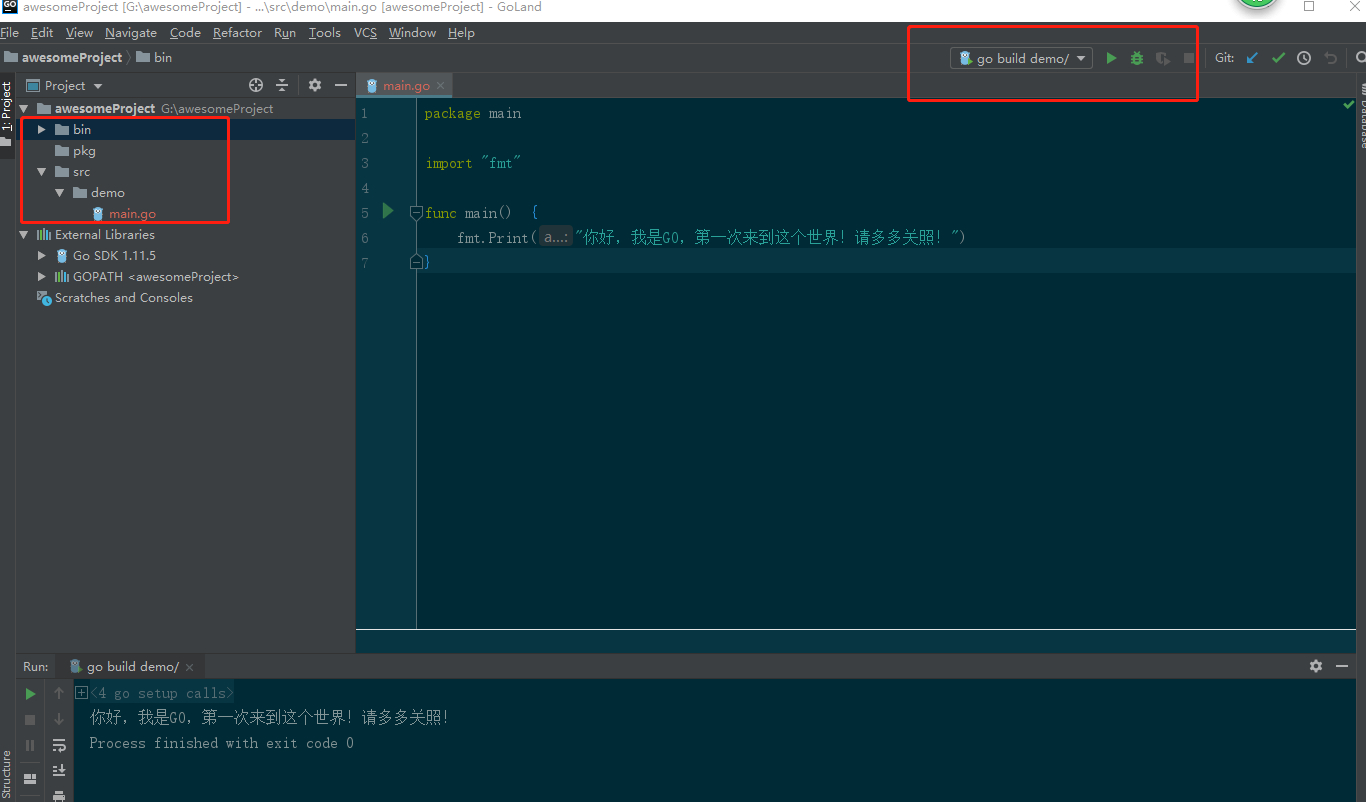Collapse the awesomeProject root node
This screenshot has height=802, width=1366.
click(x=23, y=108)
